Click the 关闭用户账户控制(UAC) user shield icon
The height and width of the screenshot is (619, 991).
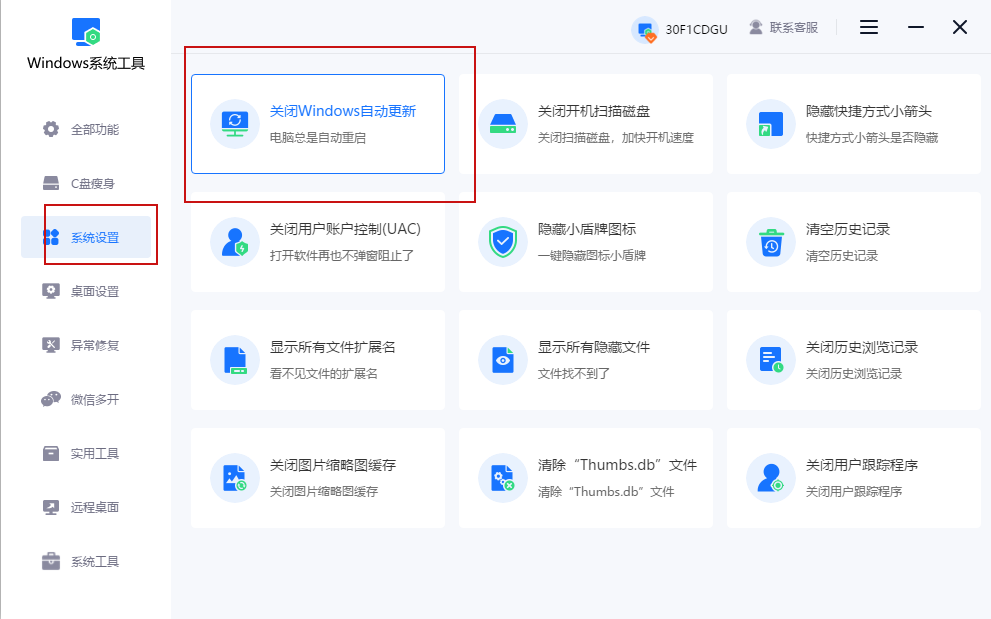point(234,242)
